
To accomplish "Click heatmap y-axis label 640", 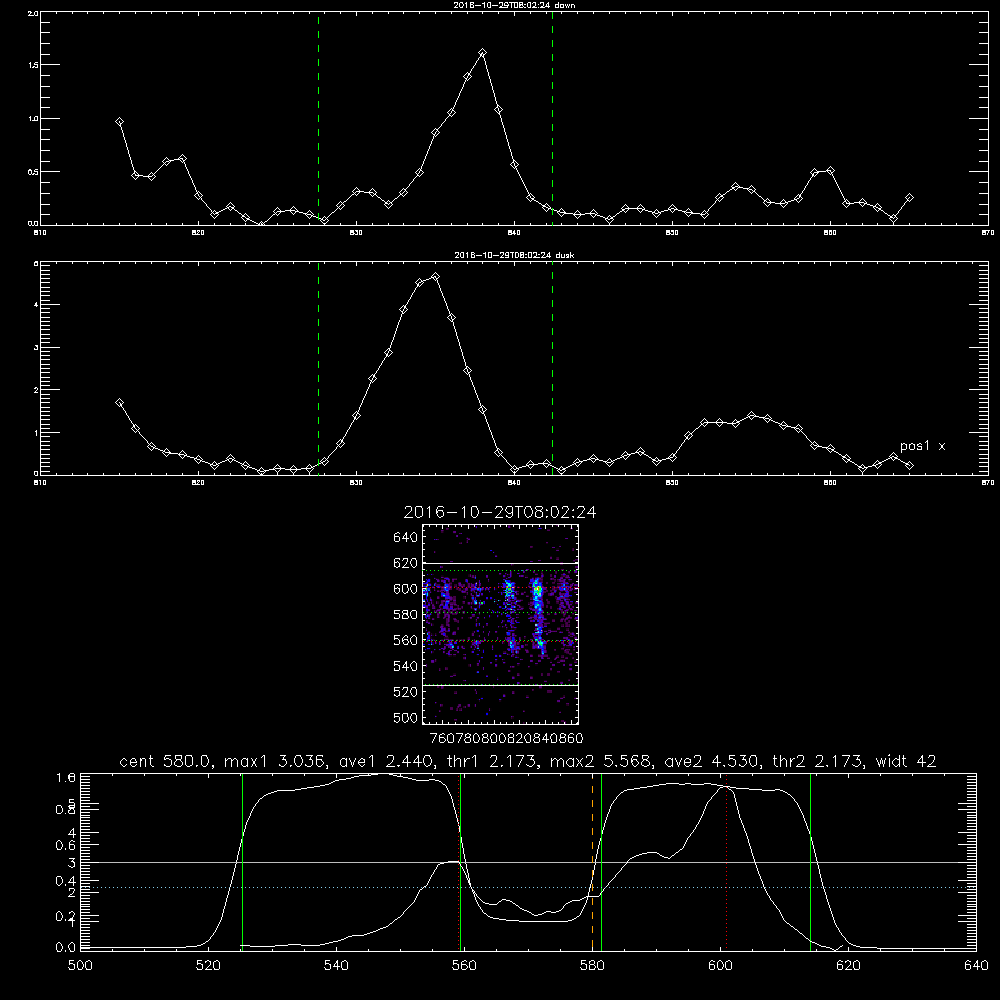I will [x=406, y=537].
